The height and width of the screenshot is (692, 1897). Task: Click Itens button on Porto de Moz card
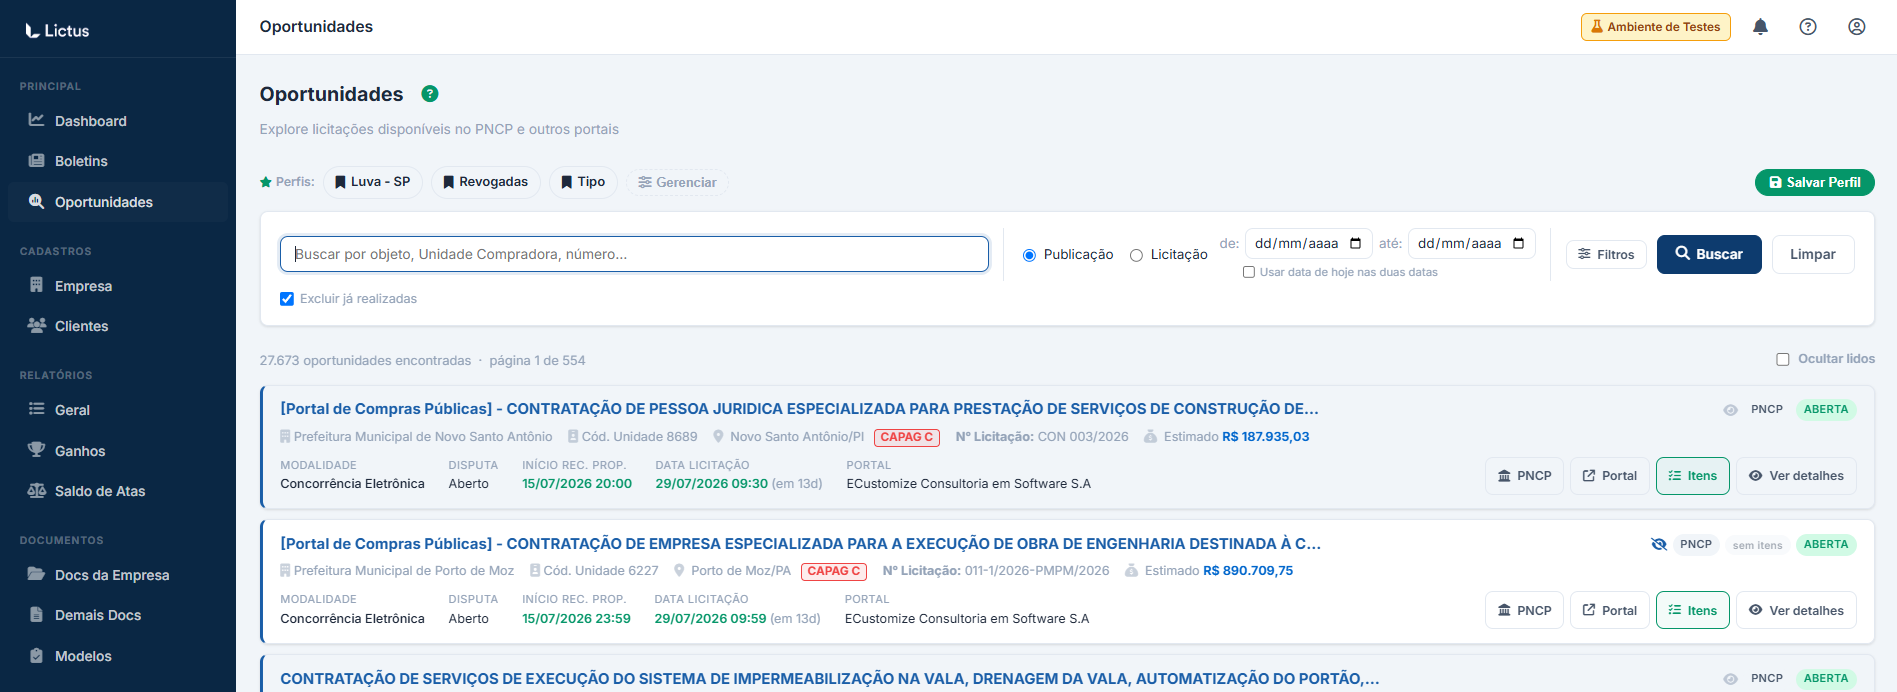(1692, 611)
